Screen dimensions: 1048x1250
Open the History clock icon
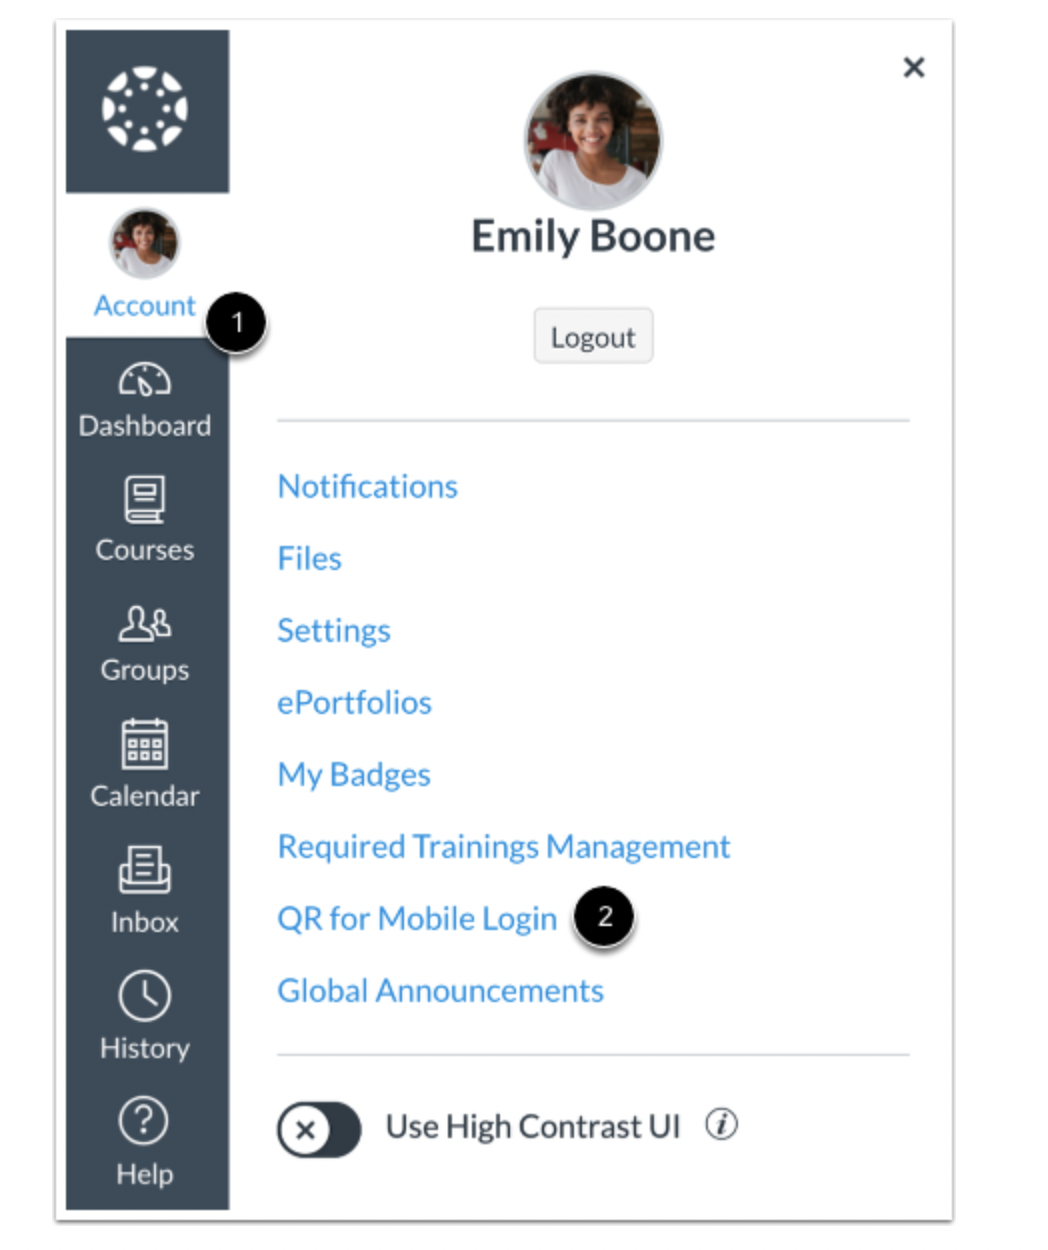145,996
